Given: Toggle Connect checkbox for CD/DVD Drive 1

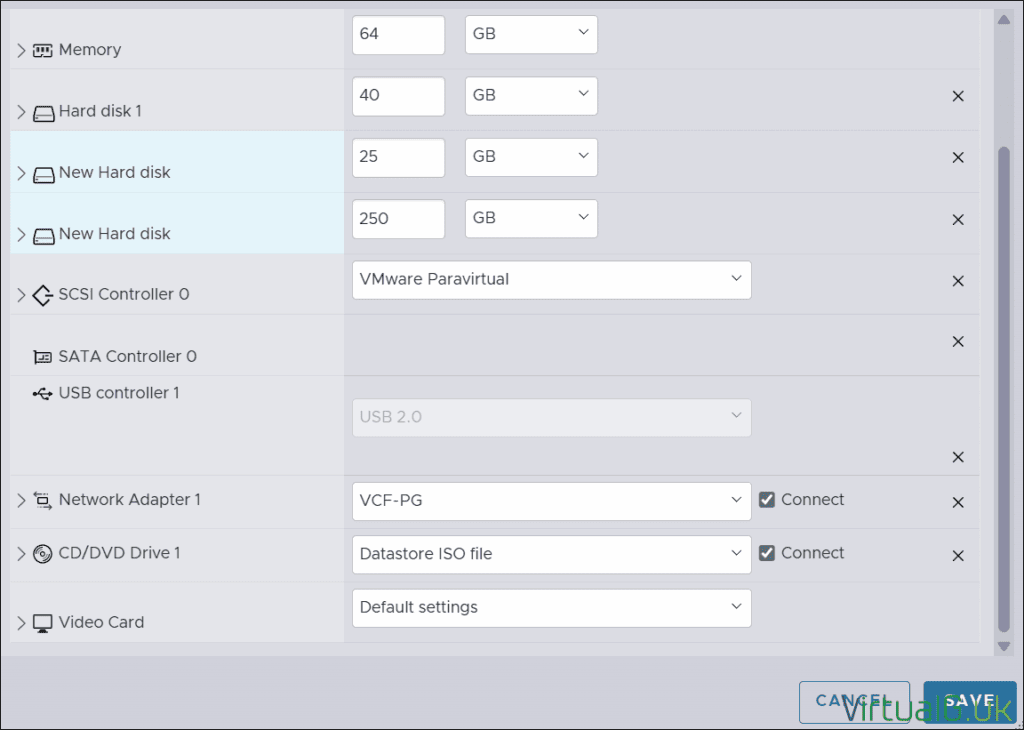Looking at the screenshot, I should click(x=767, y=553).
